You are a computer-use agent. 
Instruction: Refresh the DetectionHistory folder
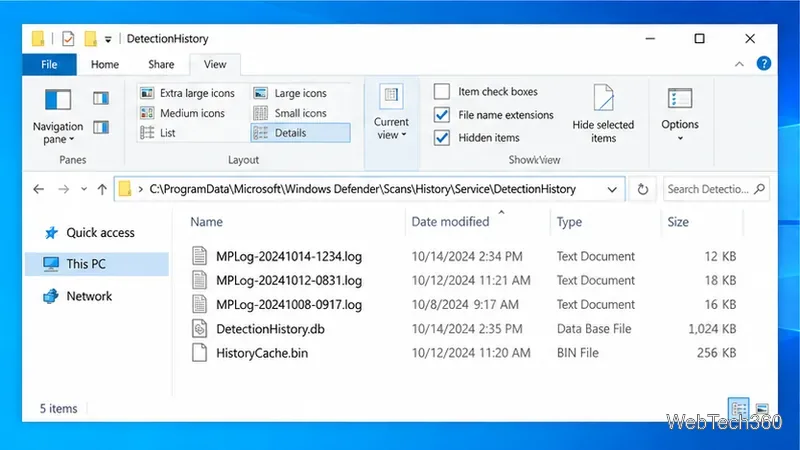[x=642, y=189]
